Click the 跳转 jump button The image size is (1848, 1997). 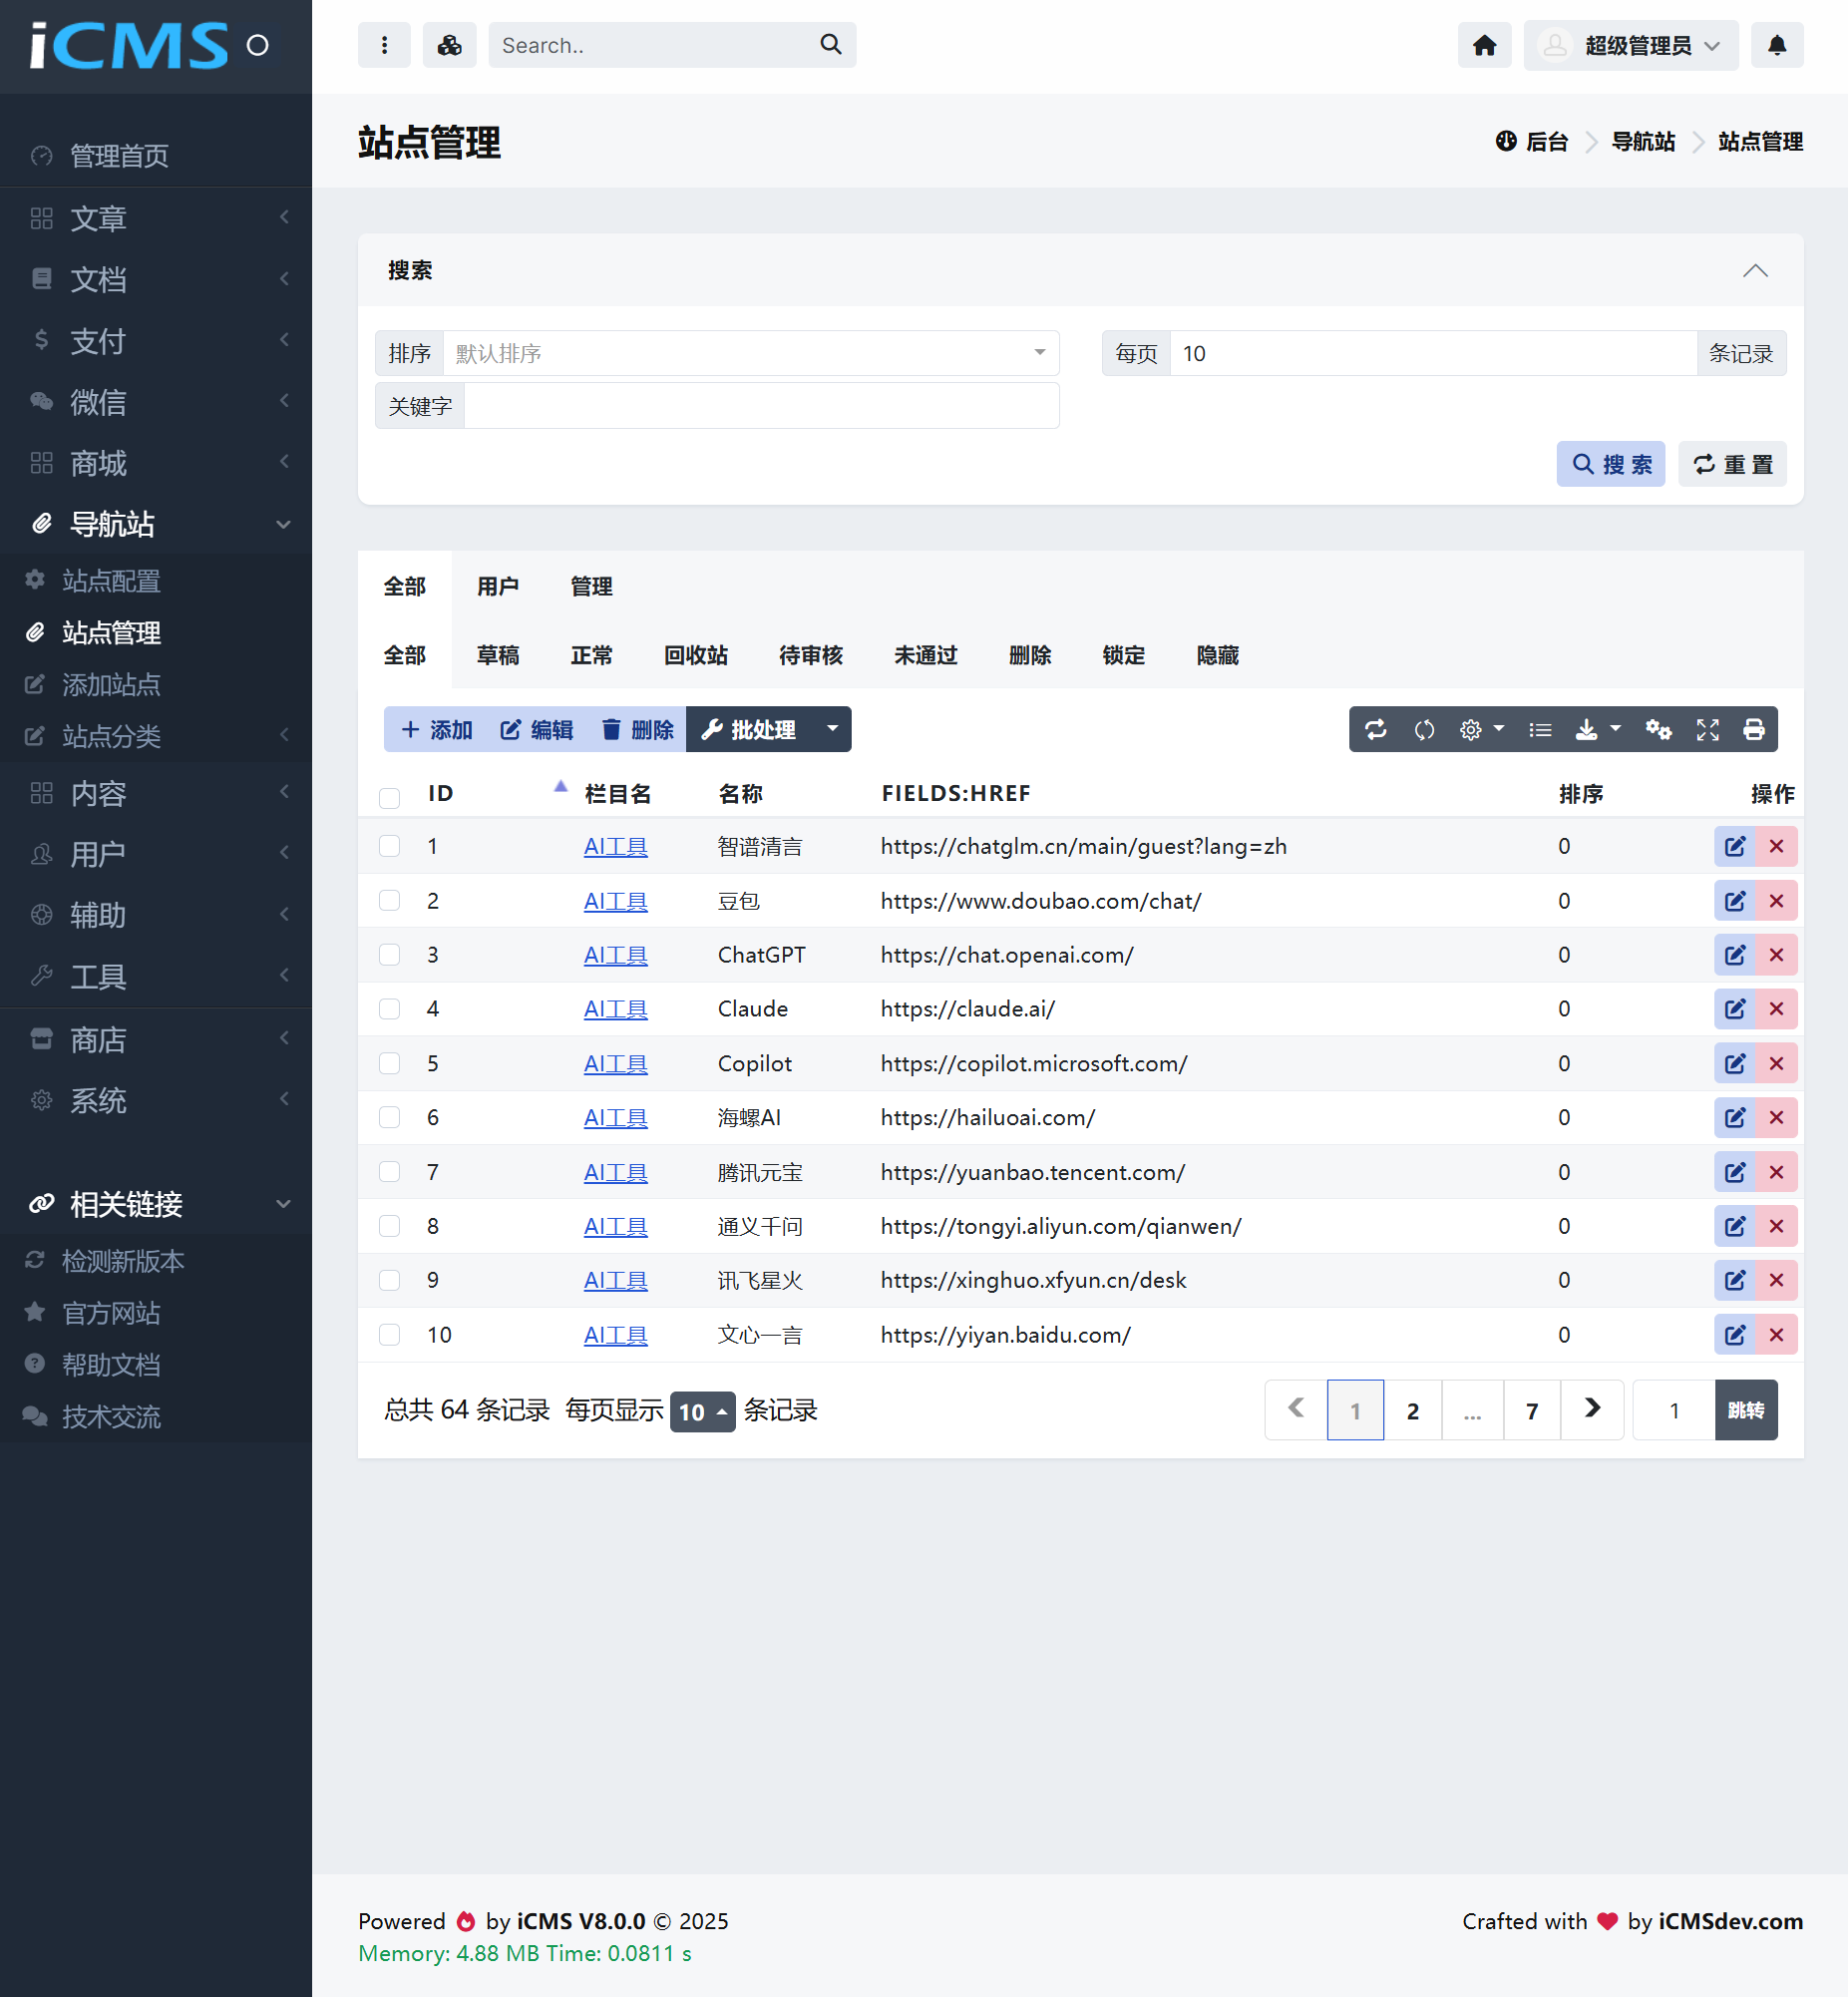1745,1411
